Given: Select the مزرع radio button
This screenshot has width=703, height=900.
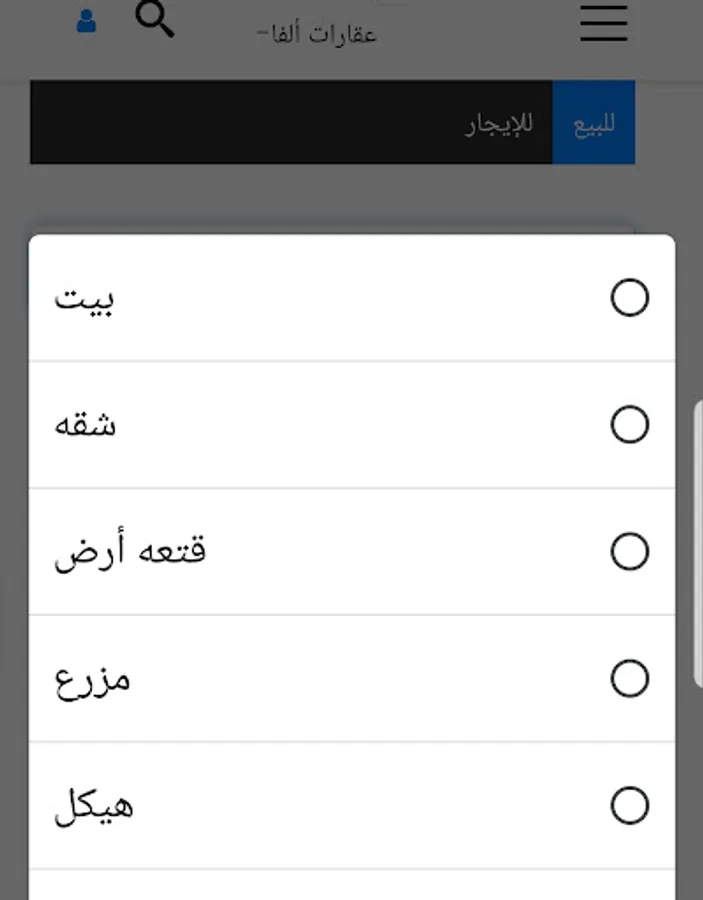Looking at the screenshot, I should (630, 678).
